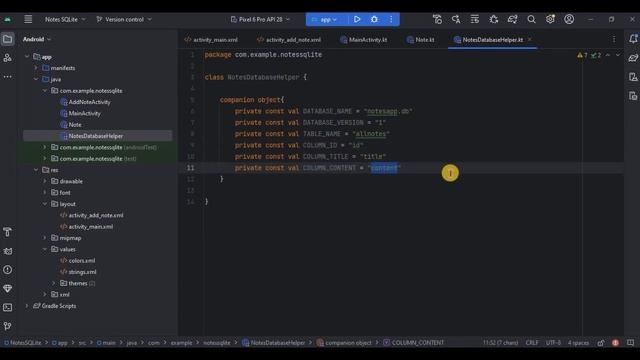The height and width of the screenshot is (360, 640).
Task: Run the app with play button
Action: click(357, 19)
